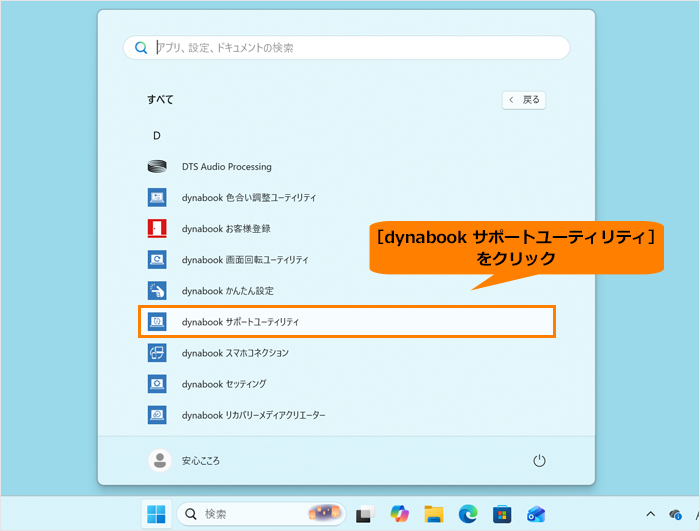Launch dynabook セッティング
Screen dimensions: 700x531
(223, 384)
